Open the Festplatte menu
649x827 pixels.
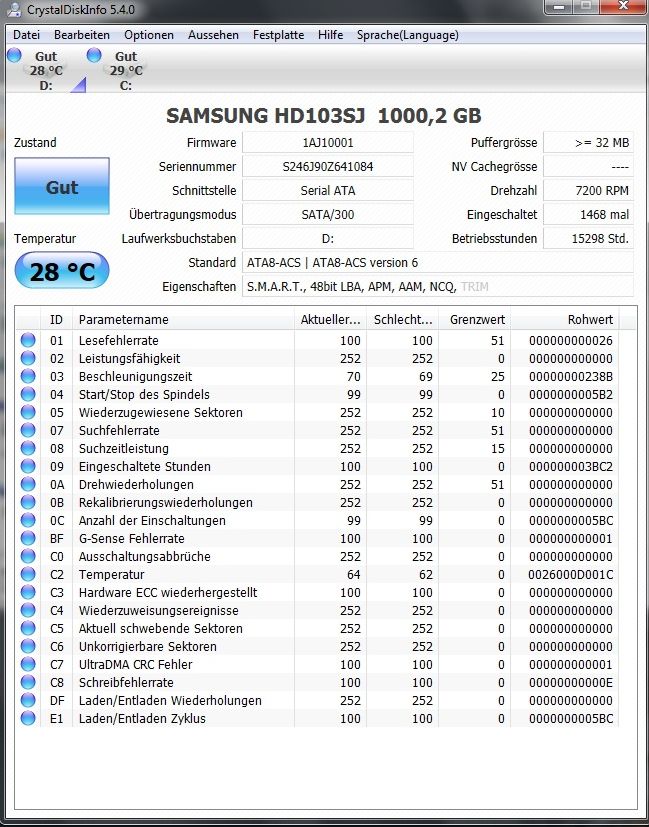point(278,35)
